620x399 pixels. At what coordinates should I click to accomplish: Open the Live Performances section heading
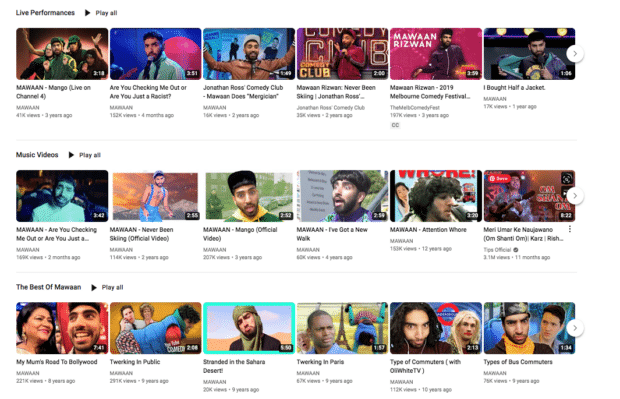45,13
